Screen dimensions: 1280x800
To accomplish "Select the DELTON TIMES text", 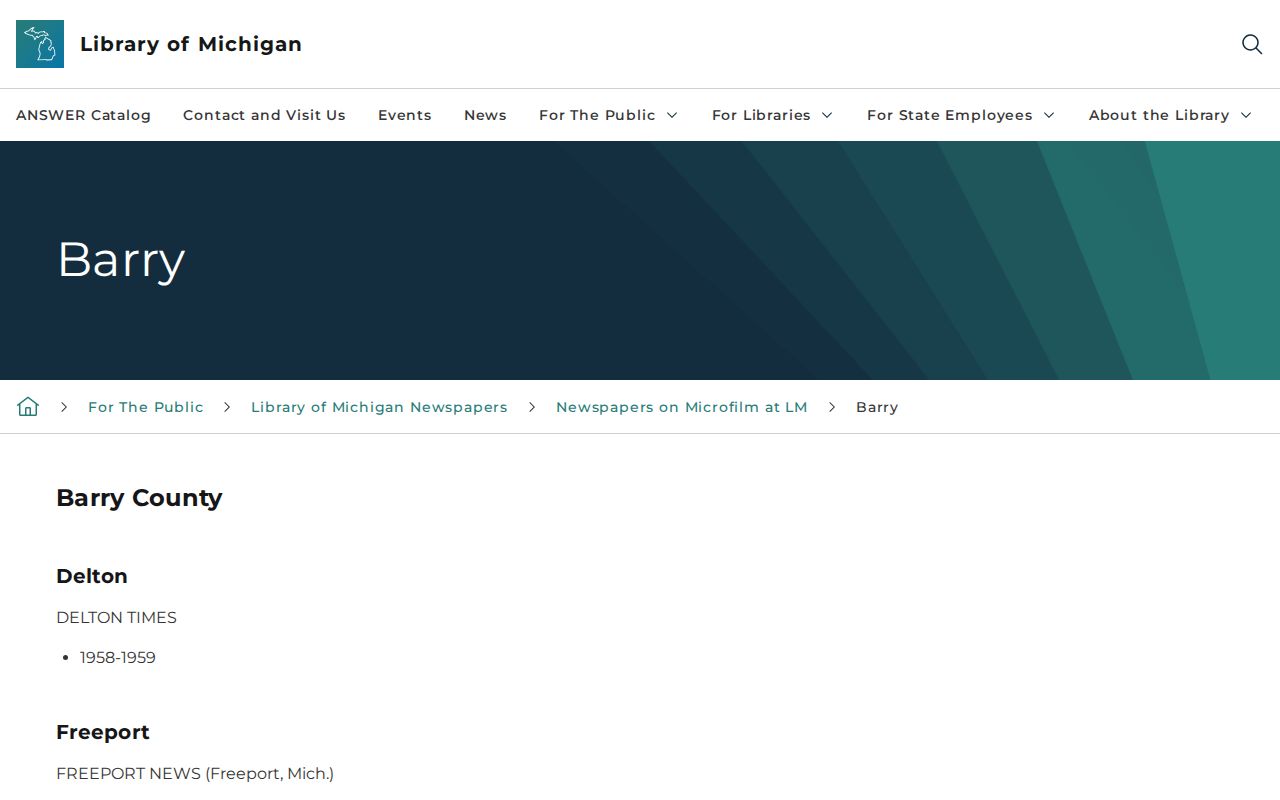I will (116, 618).
